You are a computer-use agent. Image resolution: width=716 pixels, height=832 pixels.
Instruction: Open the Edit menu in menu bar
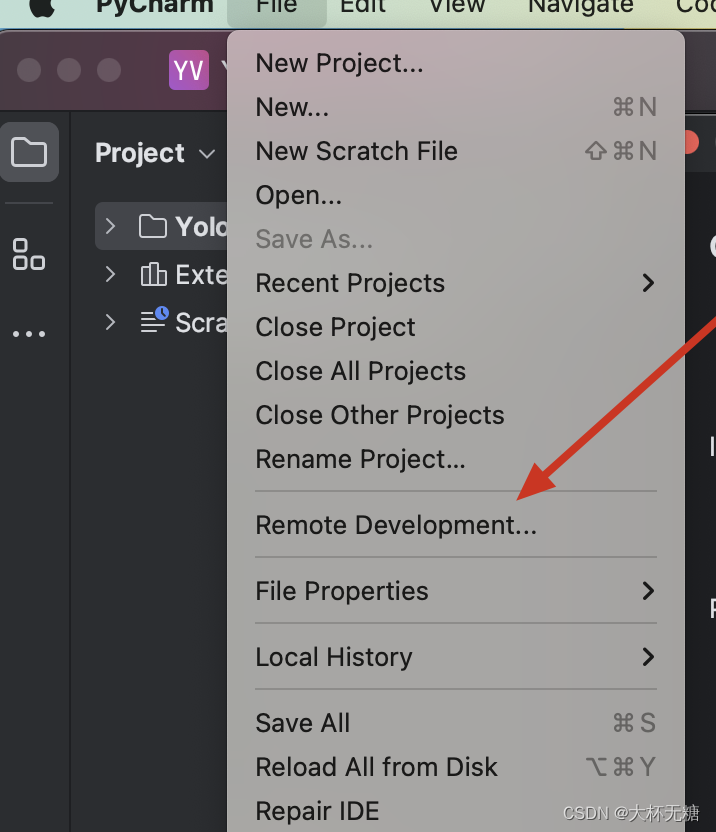click(x=363, y=6)
